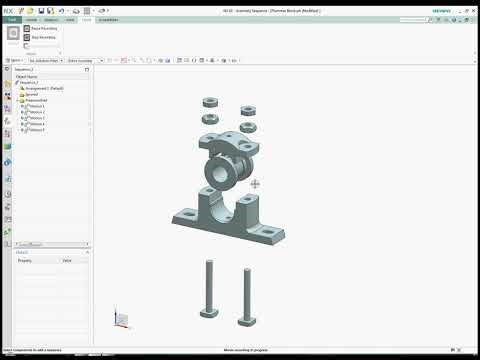480x360 pixels.
Task: Click the Help globe icon in ribbon
Action: [453, 20]
